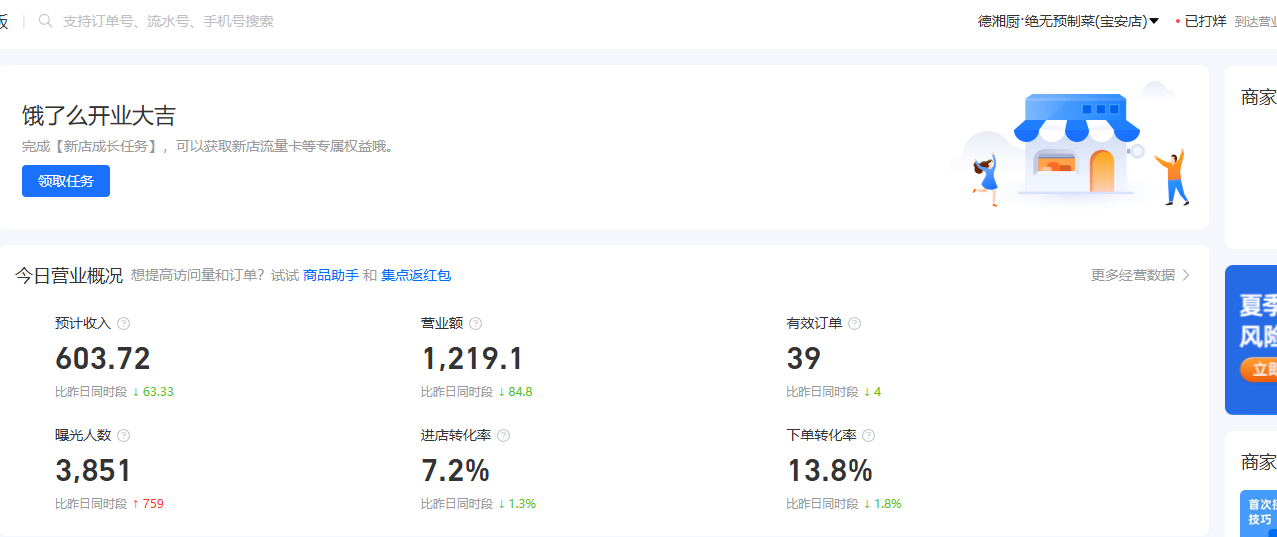Click the 3,851 exposure count value
This screenshot has height=537, width=1277.
coord(94,470)
